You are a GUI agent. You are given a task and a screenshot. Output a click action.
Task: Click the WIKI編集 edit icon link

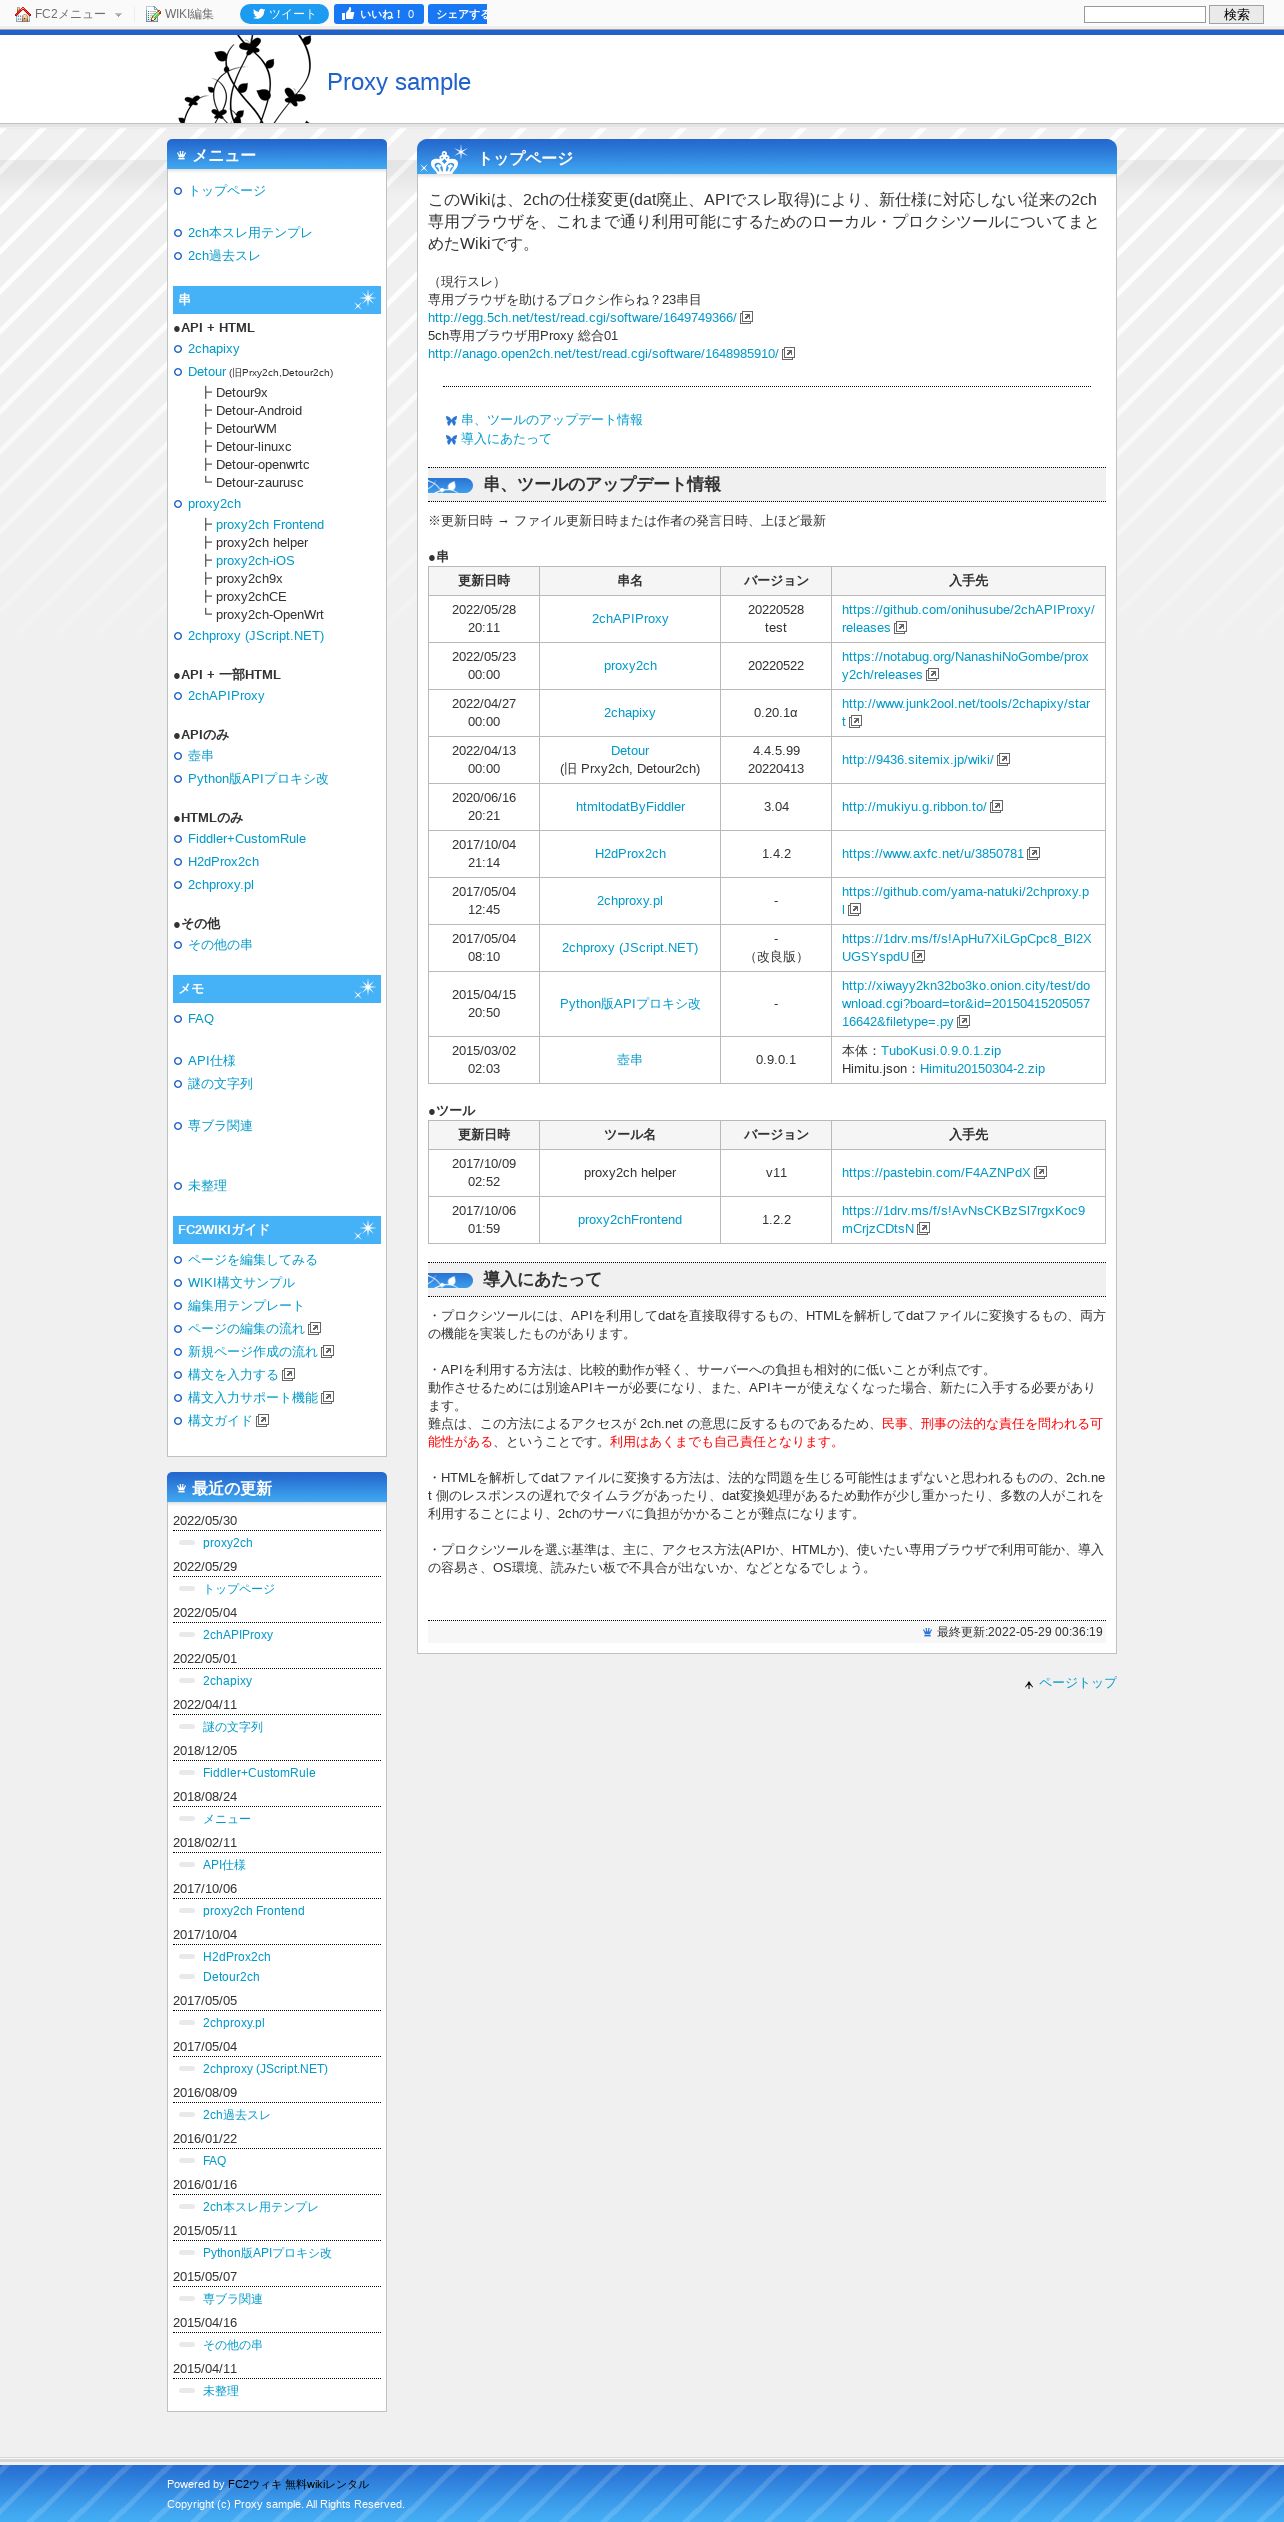click(x=180, y=14)
